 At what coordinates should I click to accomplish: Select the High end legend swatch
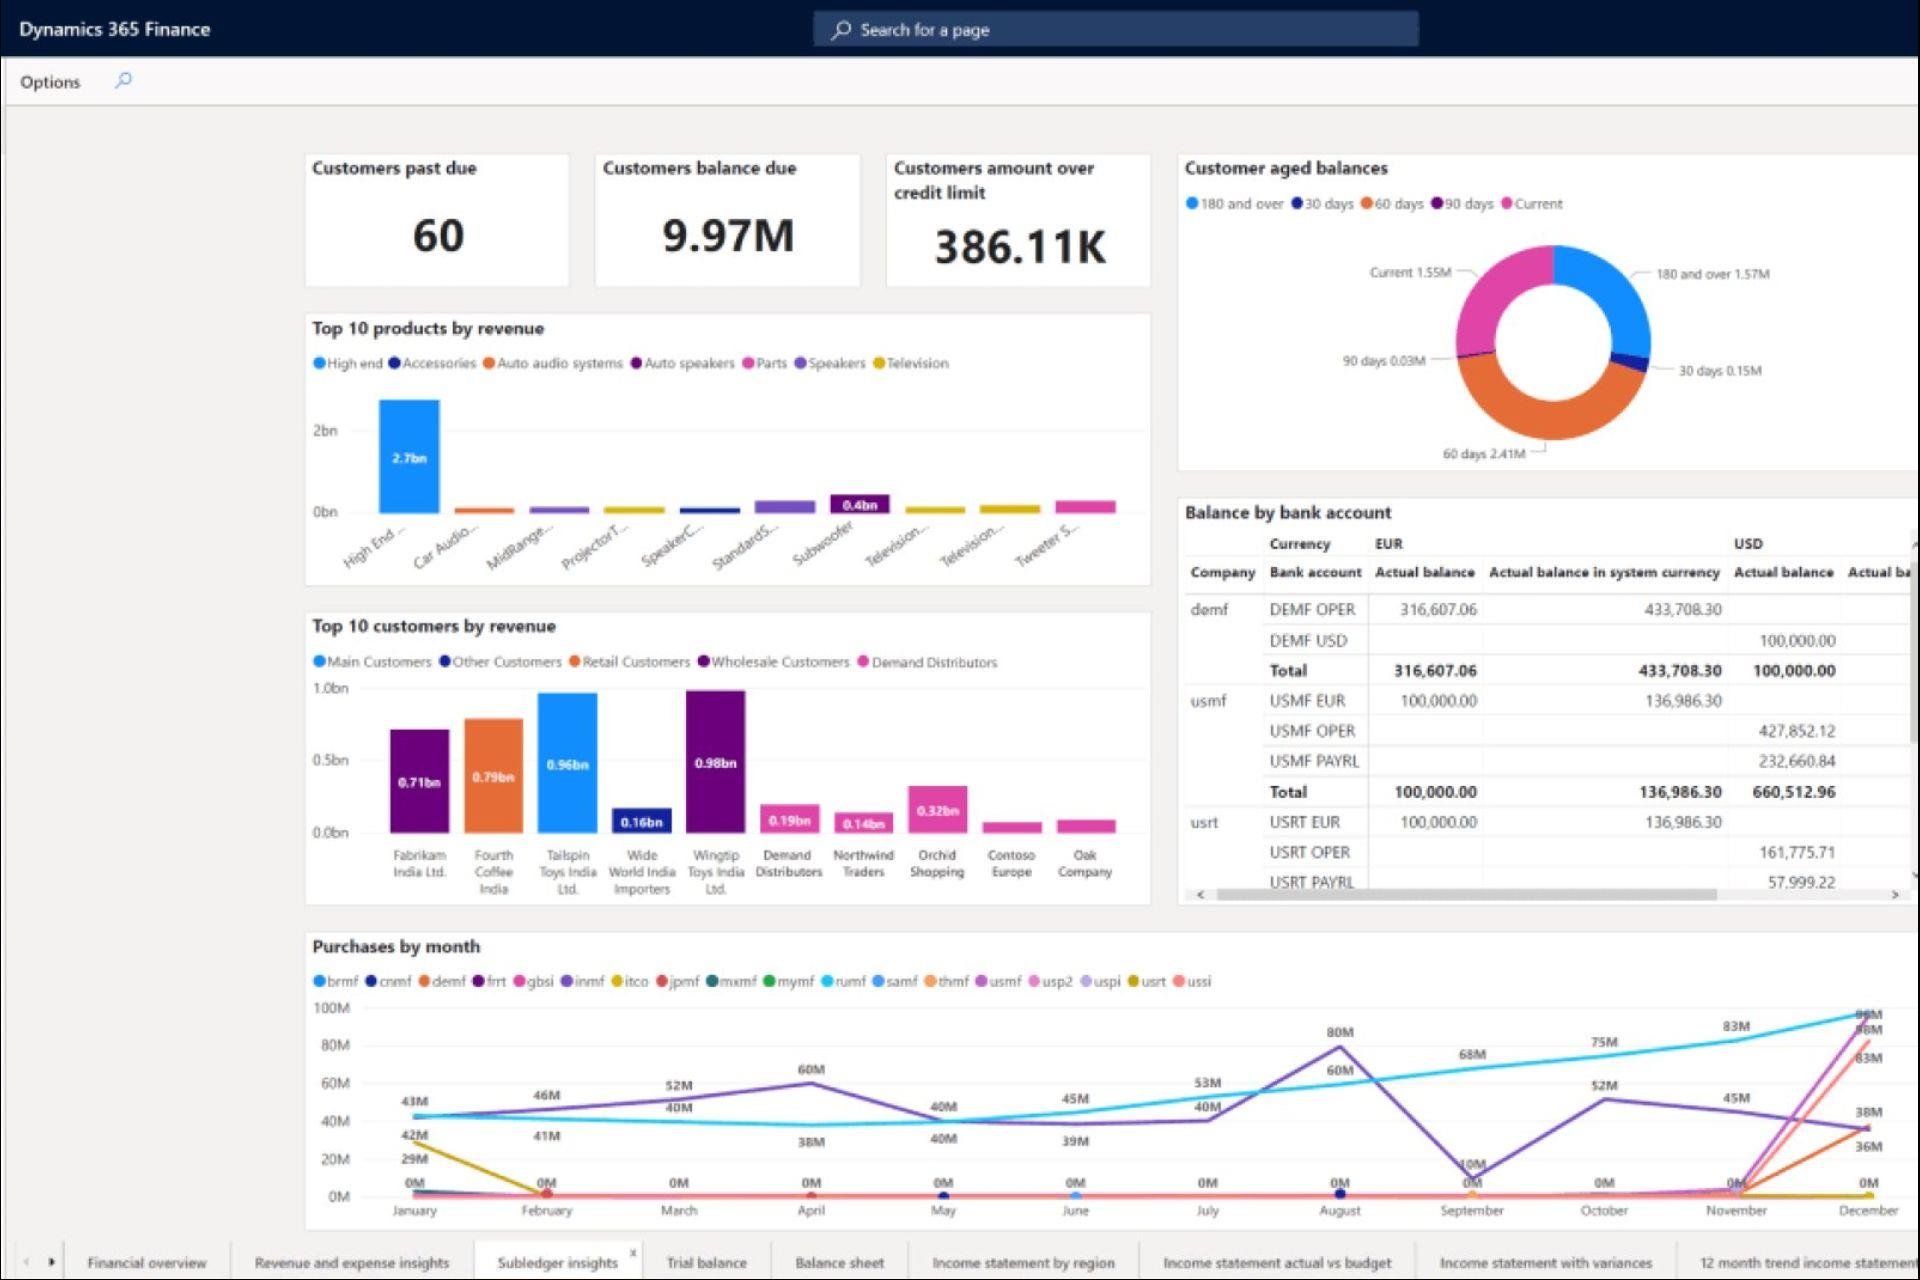pyautogui.click(x=319, y=363)
